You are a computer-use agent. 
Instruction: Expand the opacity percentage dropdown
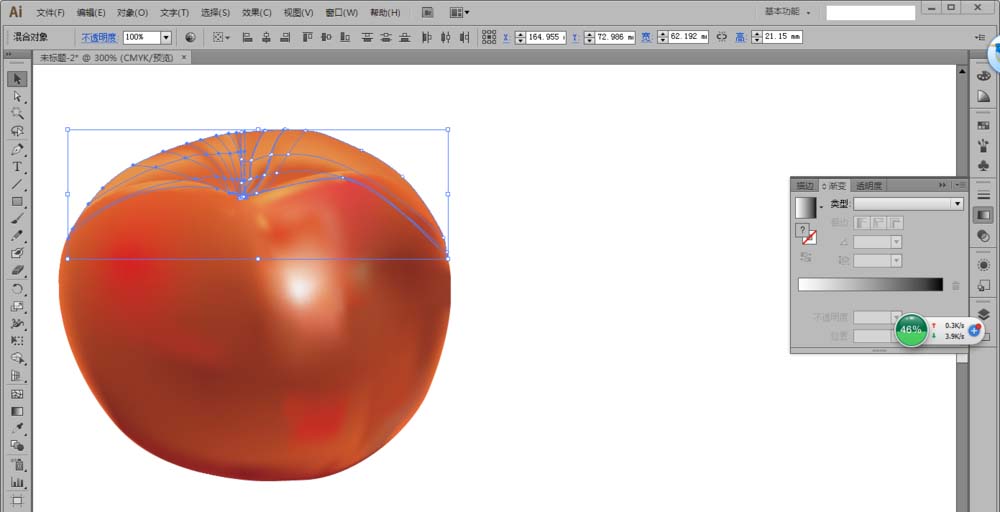(x=165, y=37)
